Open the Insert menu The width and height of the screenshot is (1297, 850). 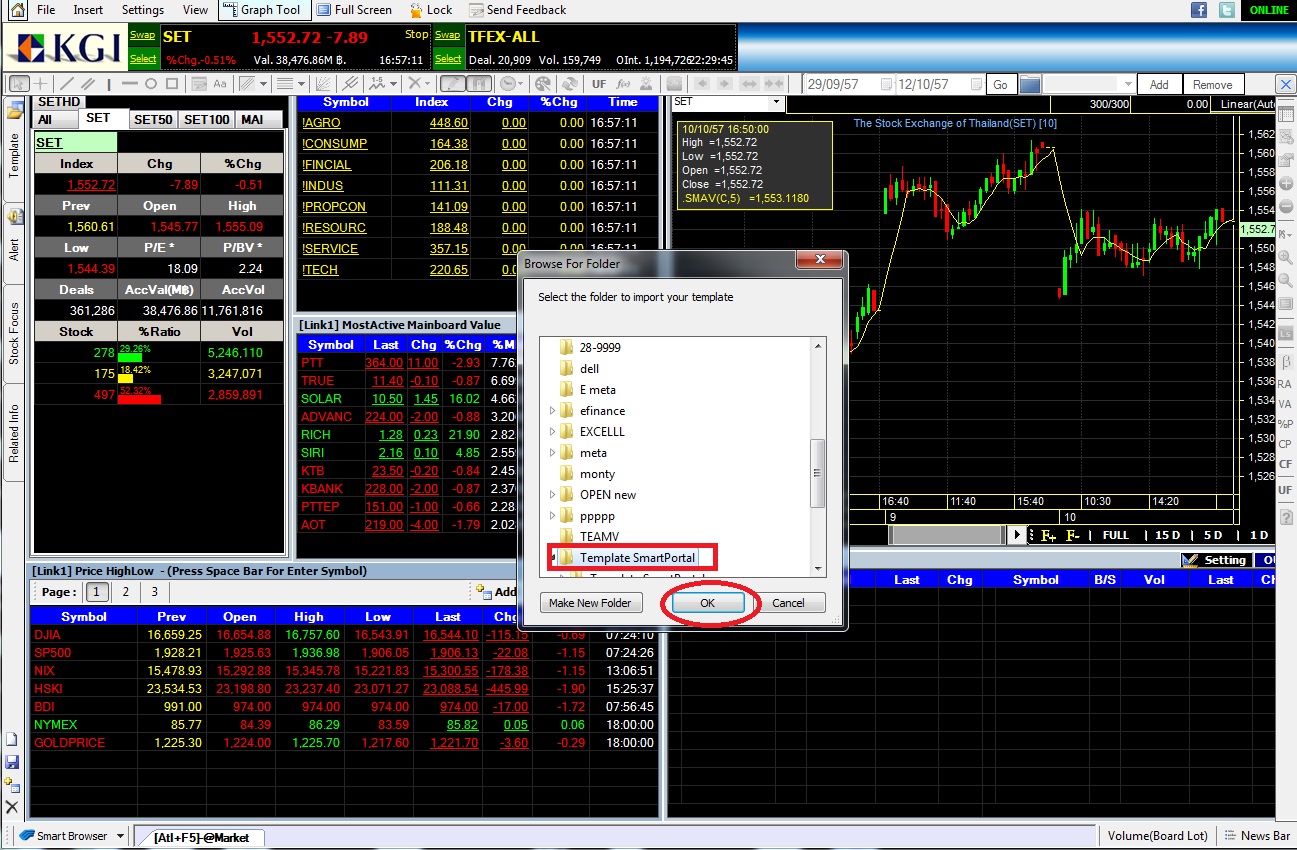point(88,10)
